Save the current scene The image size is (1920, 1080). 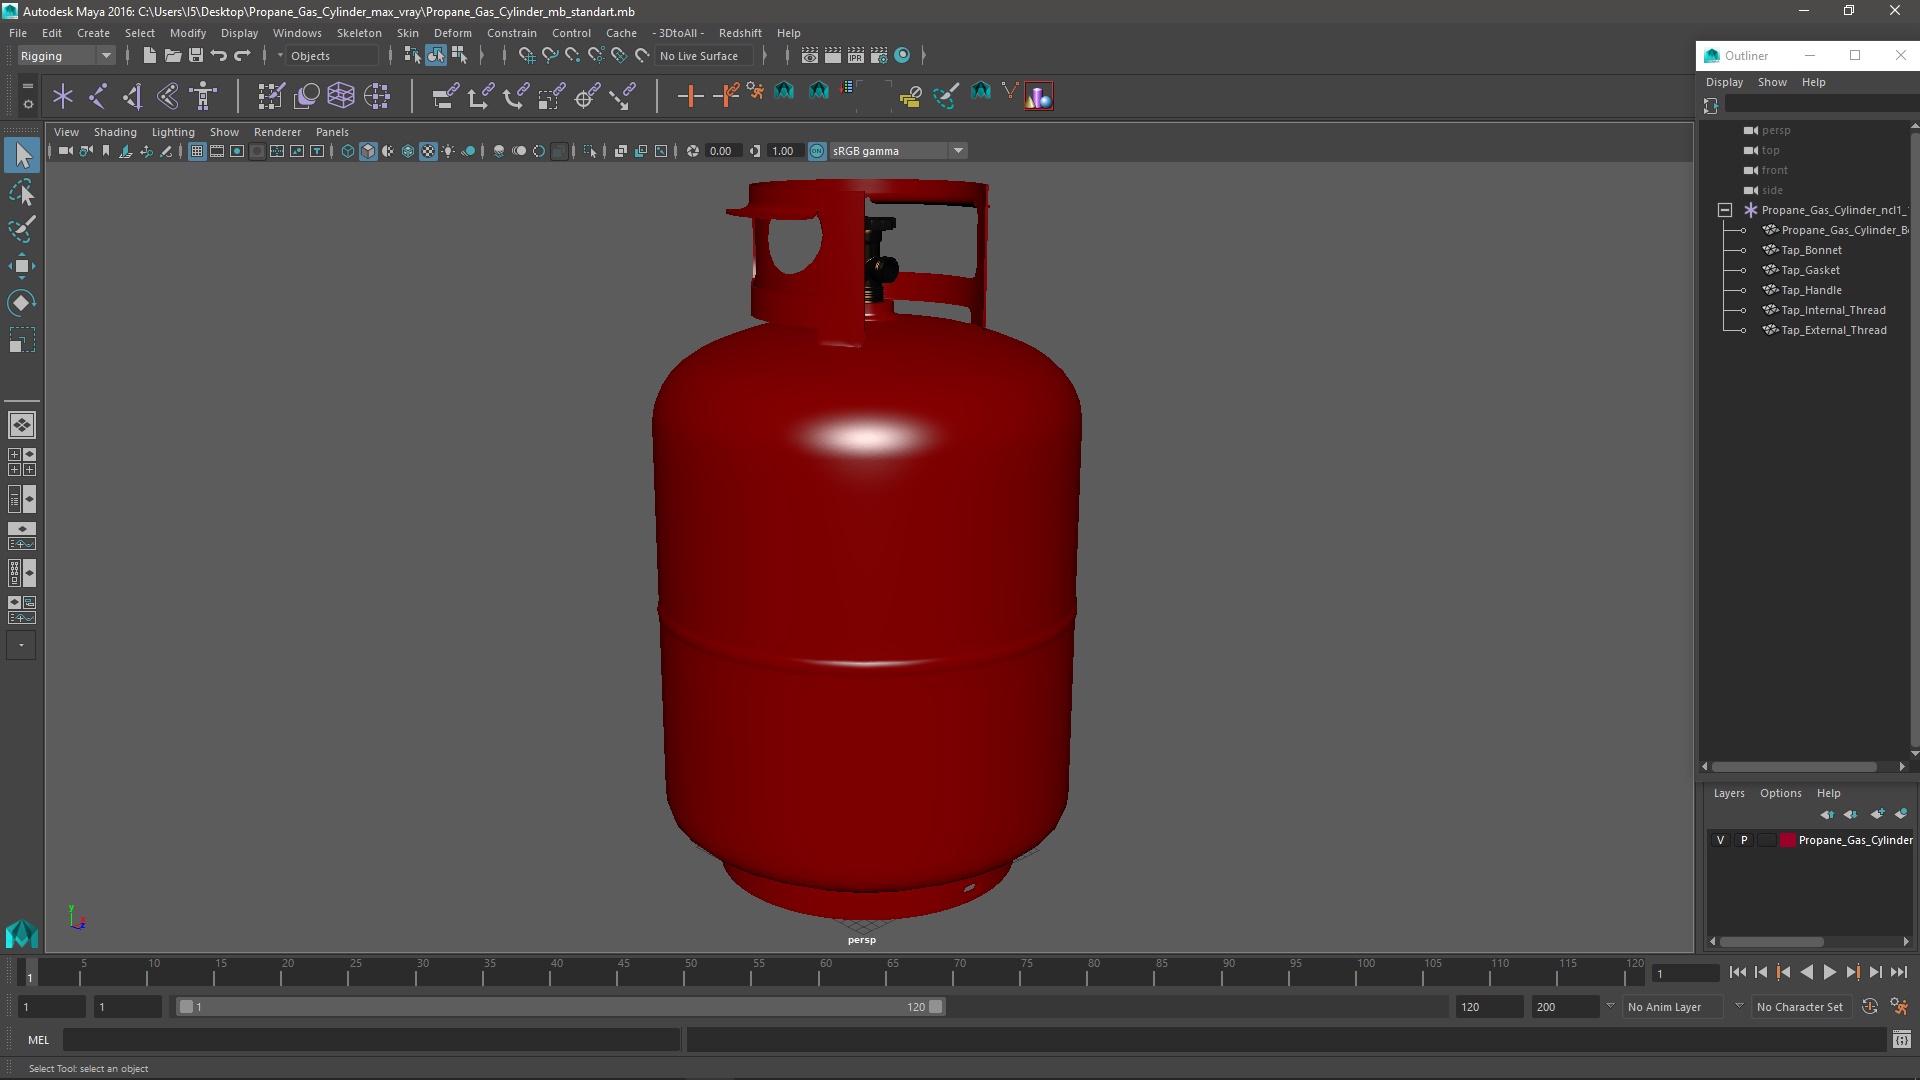[196, 56]
